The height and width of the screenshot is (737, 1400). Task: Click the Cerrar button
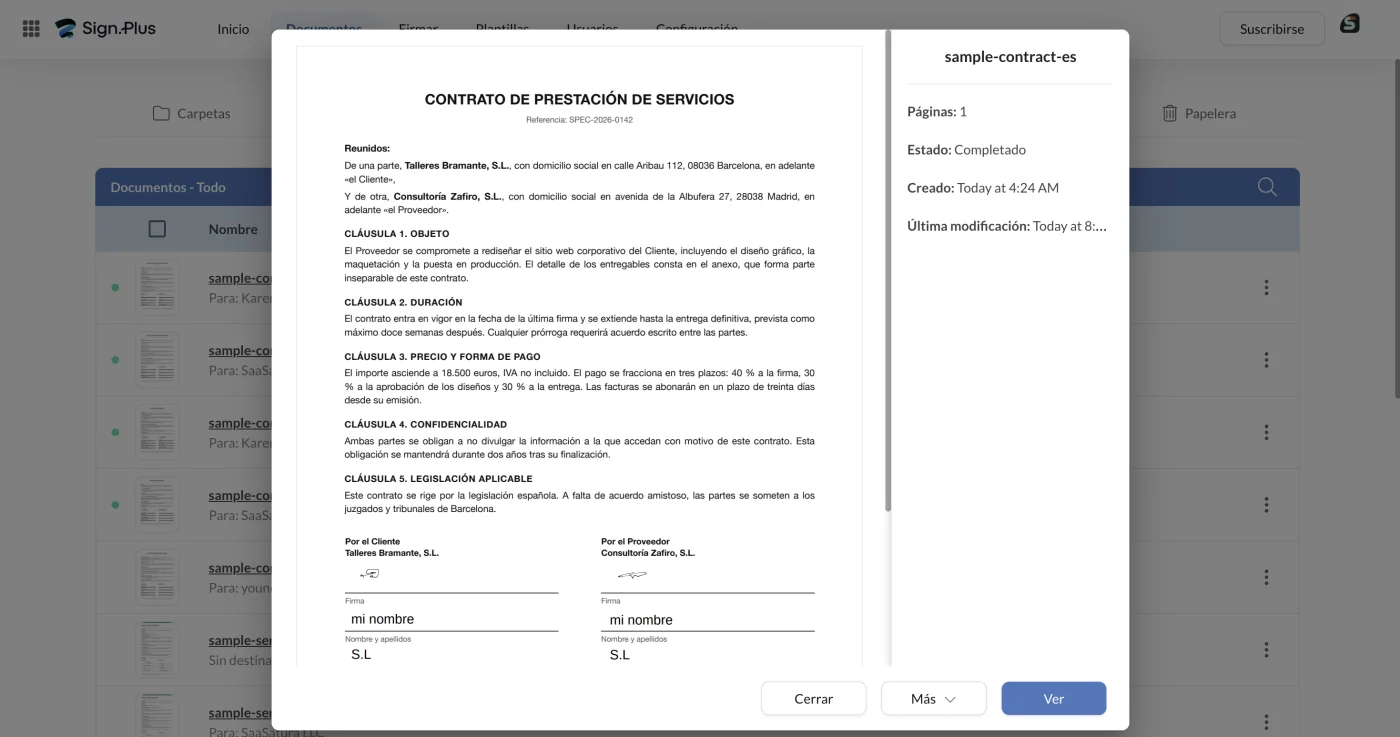[x=813, y=699]
